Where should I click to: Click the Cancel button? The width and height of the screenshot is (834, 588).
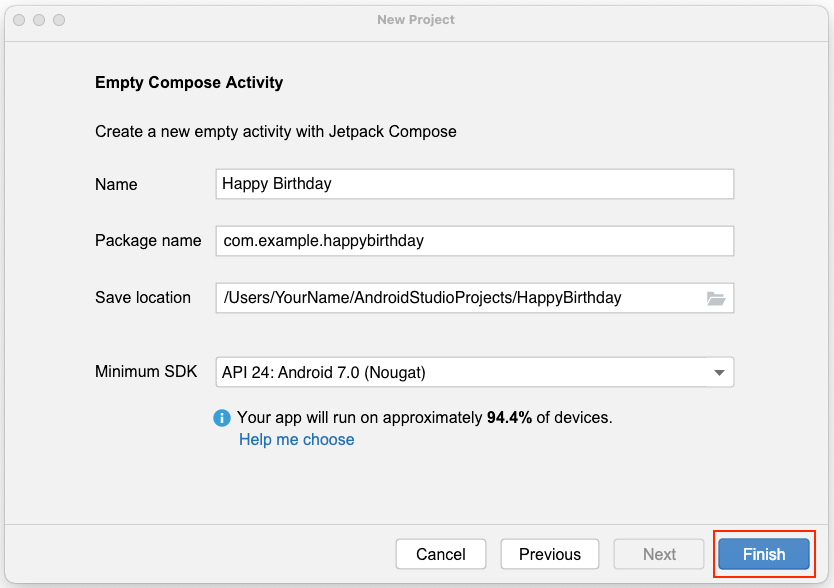click(x=441, y=554)
